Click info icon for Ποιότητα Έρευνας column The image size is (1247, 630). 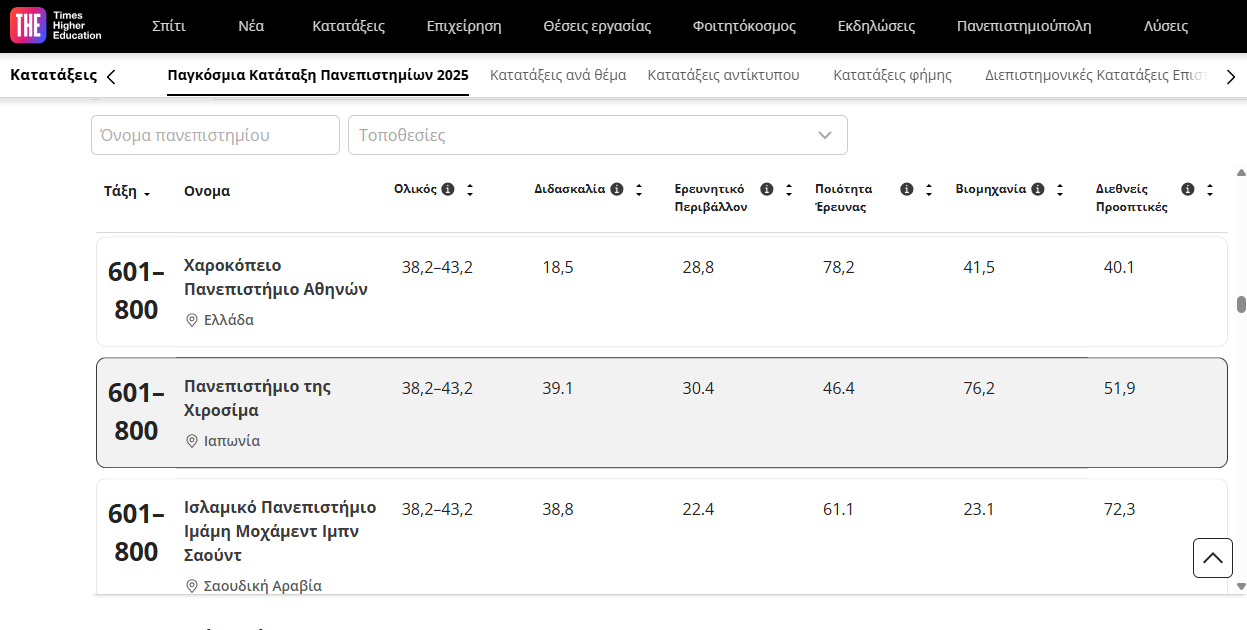click(907, 189)
